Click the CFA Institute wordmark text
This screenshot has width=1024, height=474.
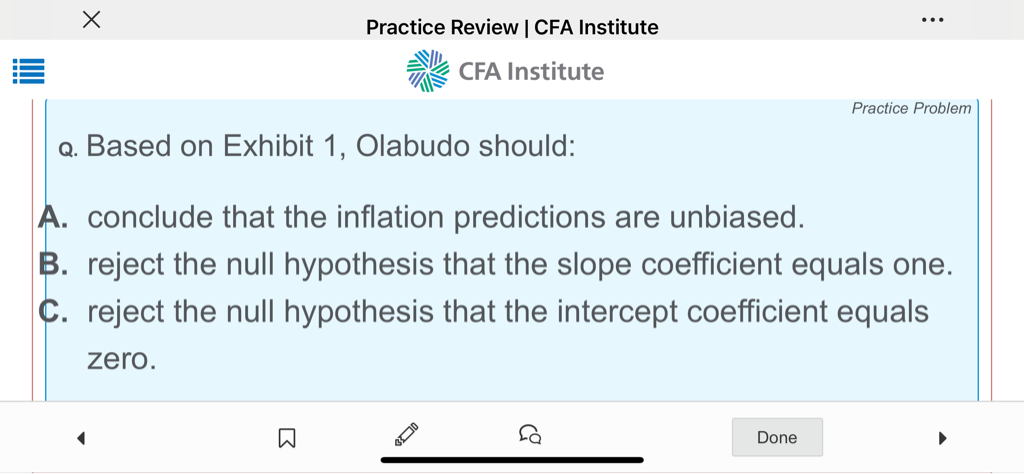(x=531, y=72)
